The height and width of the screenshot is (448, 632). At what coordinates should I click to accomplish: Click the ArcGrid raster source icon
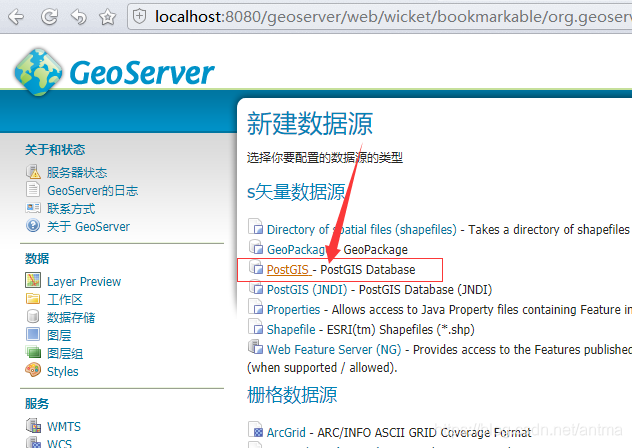tap(256, 429)
